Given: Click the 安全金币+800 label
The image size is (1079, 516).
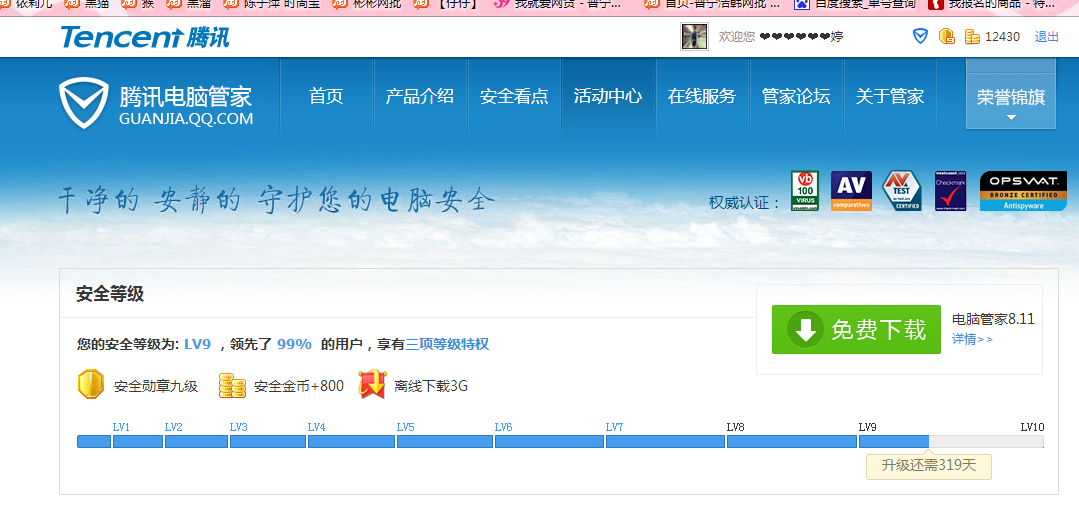Looking at the screenshot, I should click(x=299, y=386).
